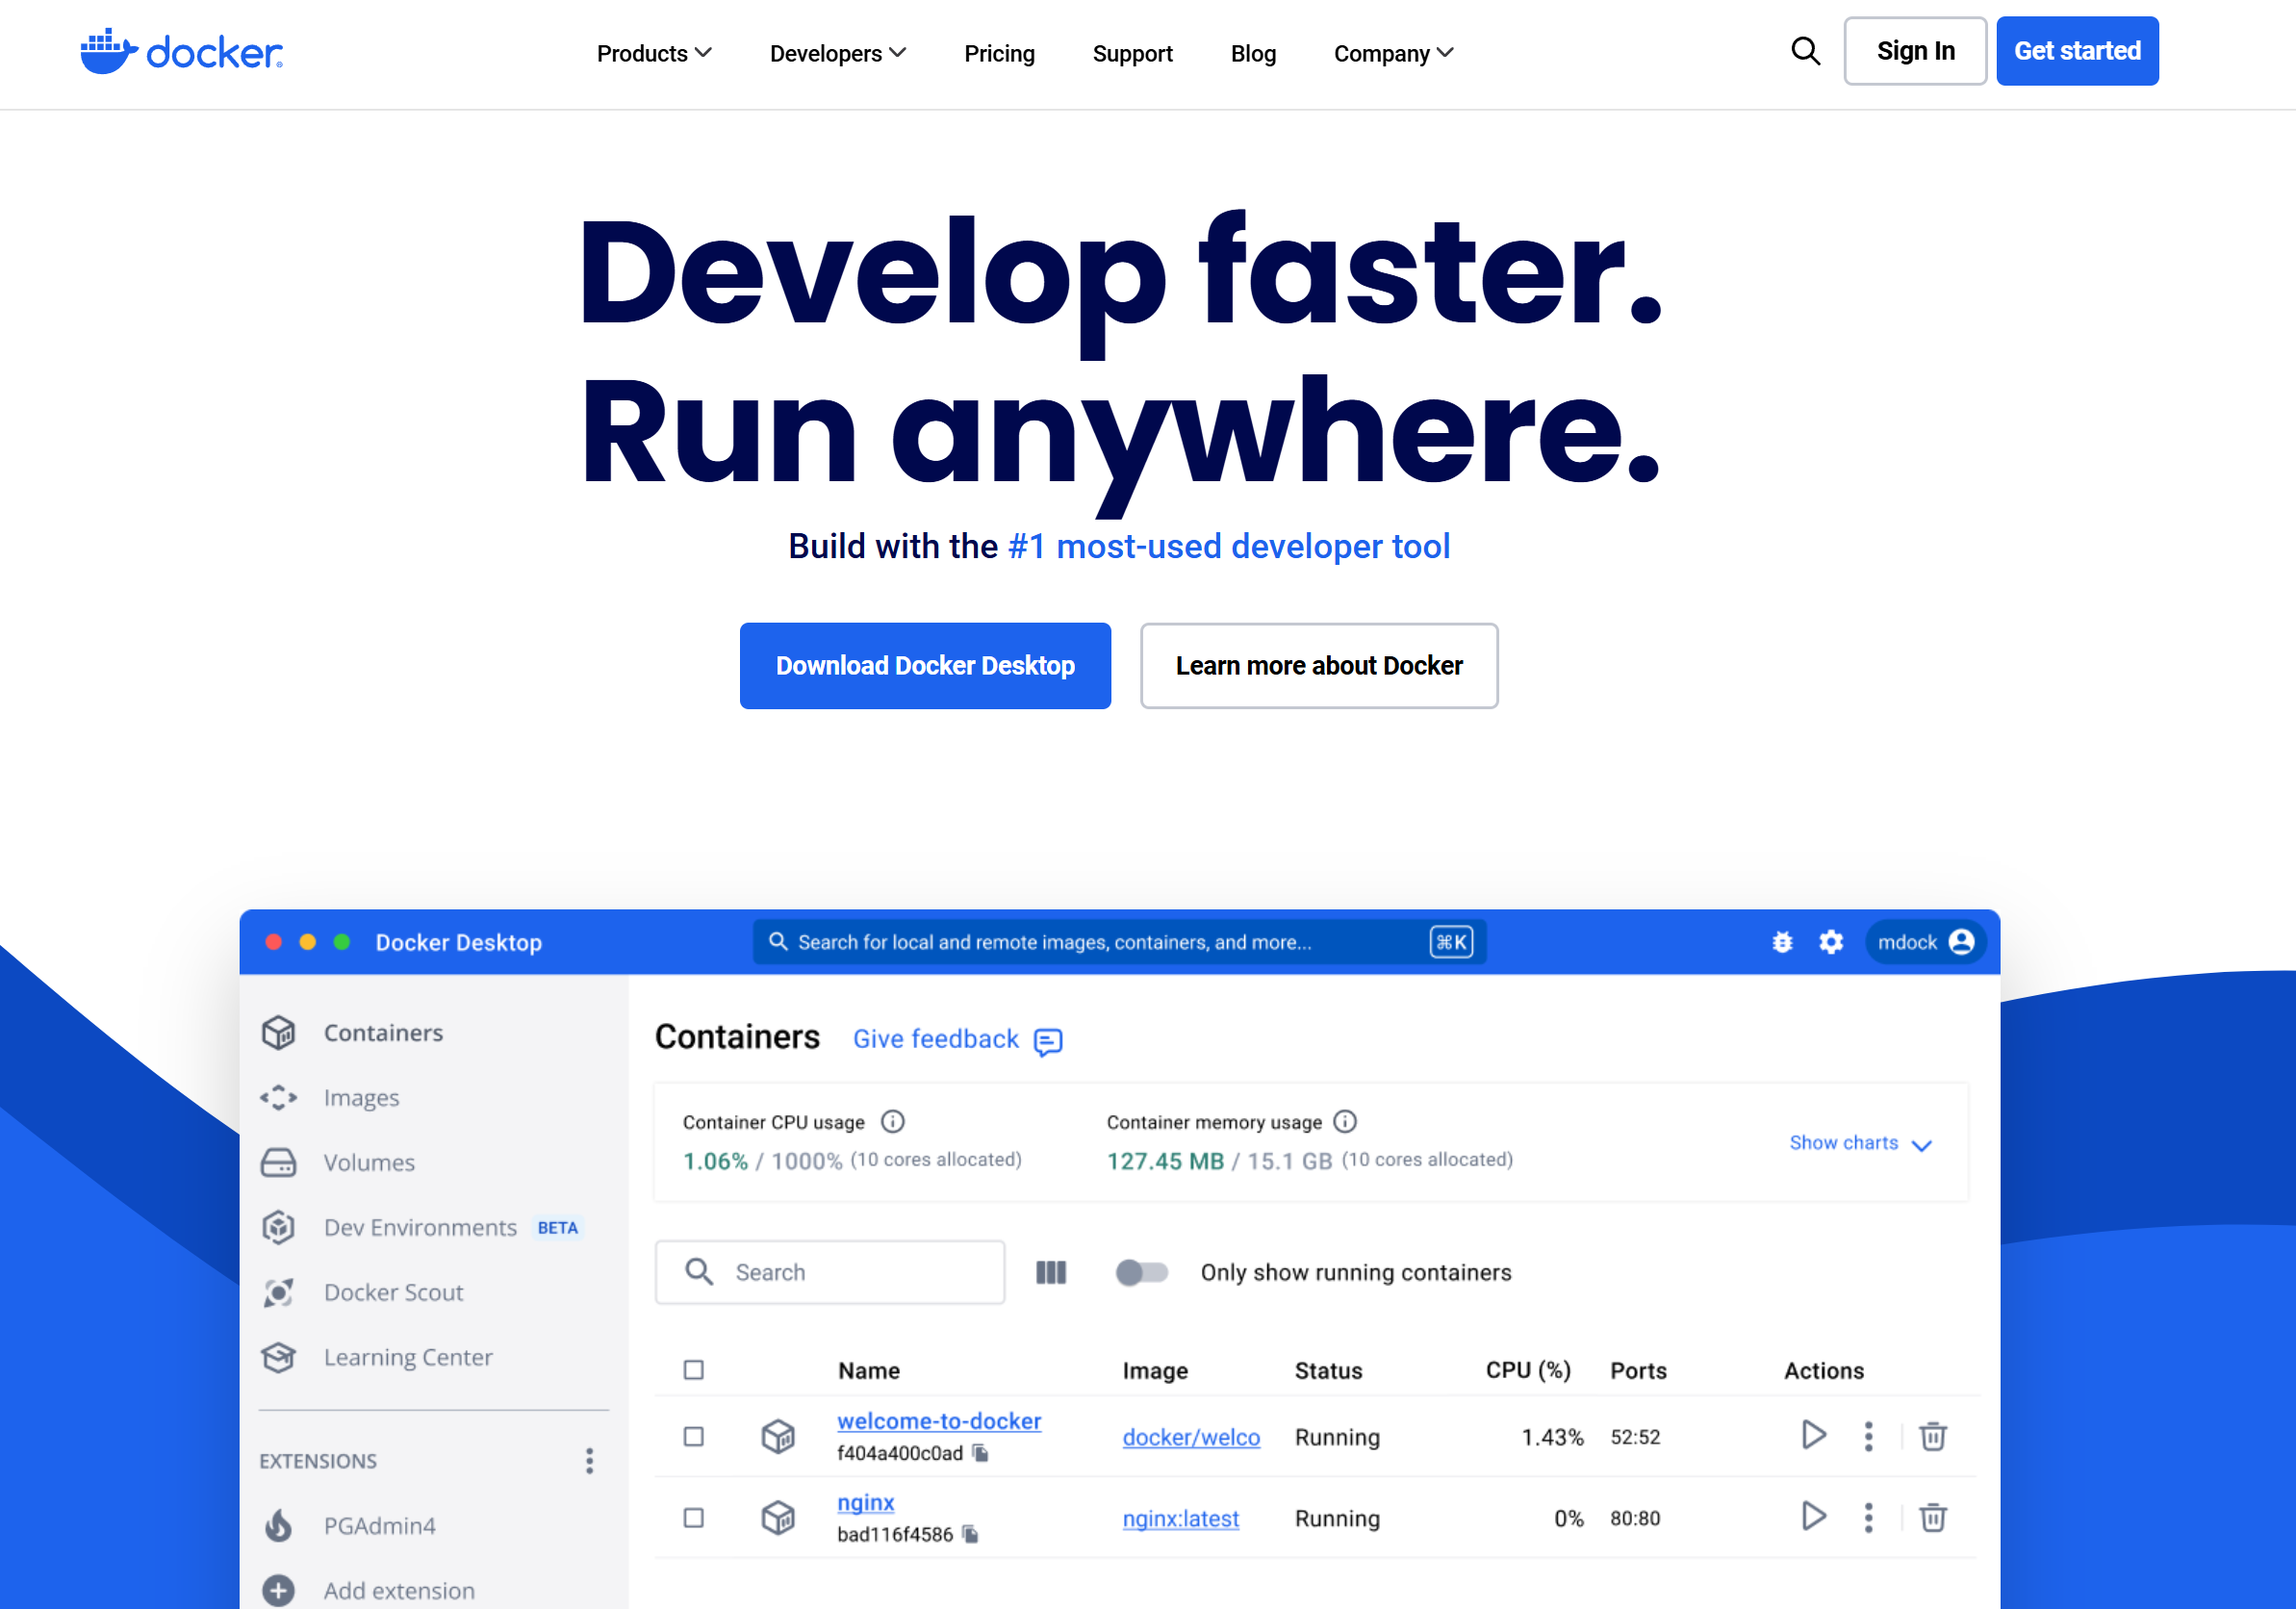Click the Add extension plus icon
2296x1609 pixels.
[x=278, y=1590]
